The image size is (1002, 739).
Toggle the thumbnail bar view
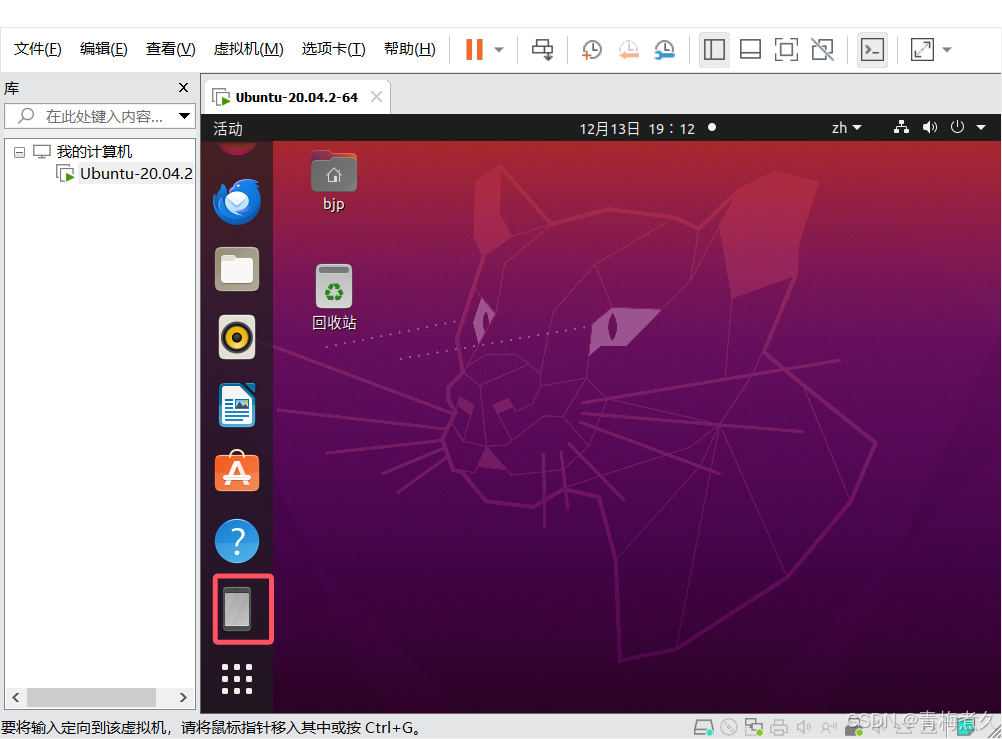(x=750, y=49)
